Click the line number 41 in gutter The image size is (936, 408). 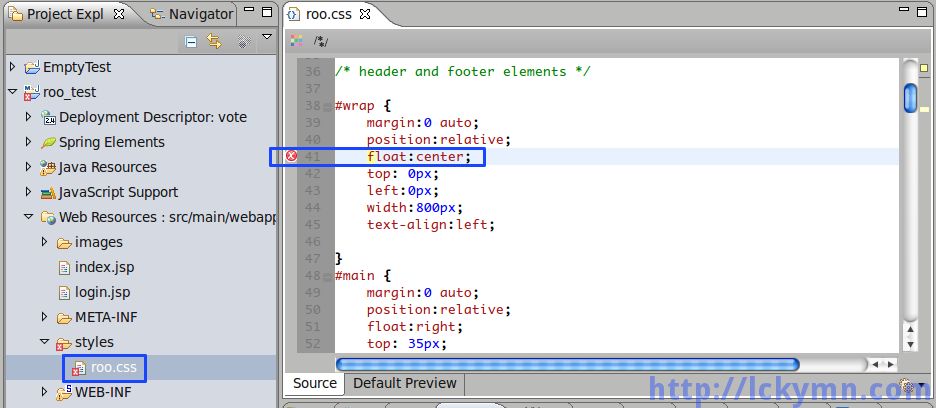[313, 157]
